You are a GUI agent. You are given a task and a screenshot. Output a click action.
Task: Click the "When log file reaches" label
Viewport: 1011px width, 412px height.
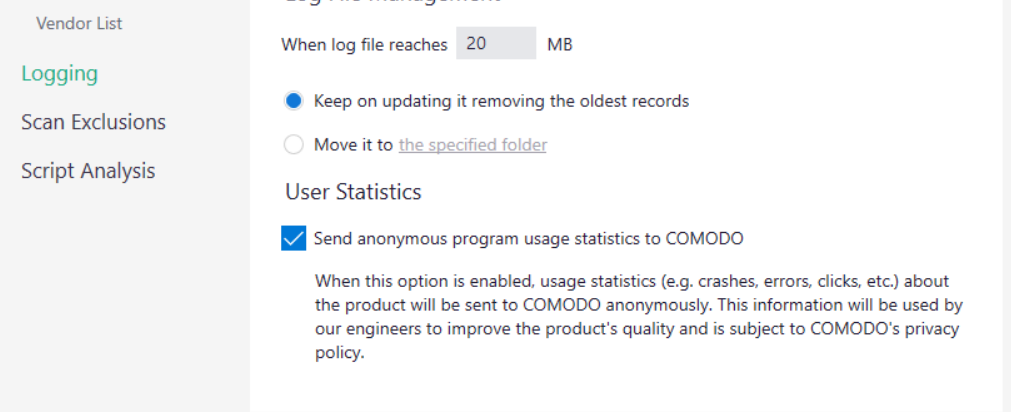[363, 44]
